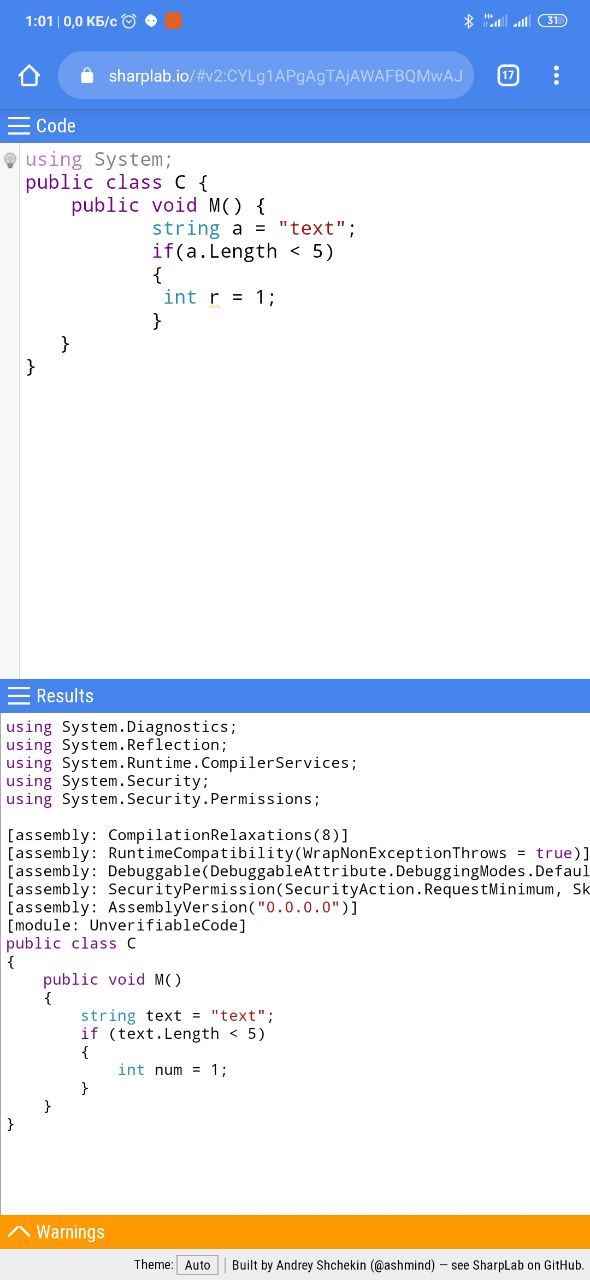The height and width of the screenshot is (1280, 590).
Task: Click the Auto theme button
Action: pyautogui.click(x=198, y=1265)
